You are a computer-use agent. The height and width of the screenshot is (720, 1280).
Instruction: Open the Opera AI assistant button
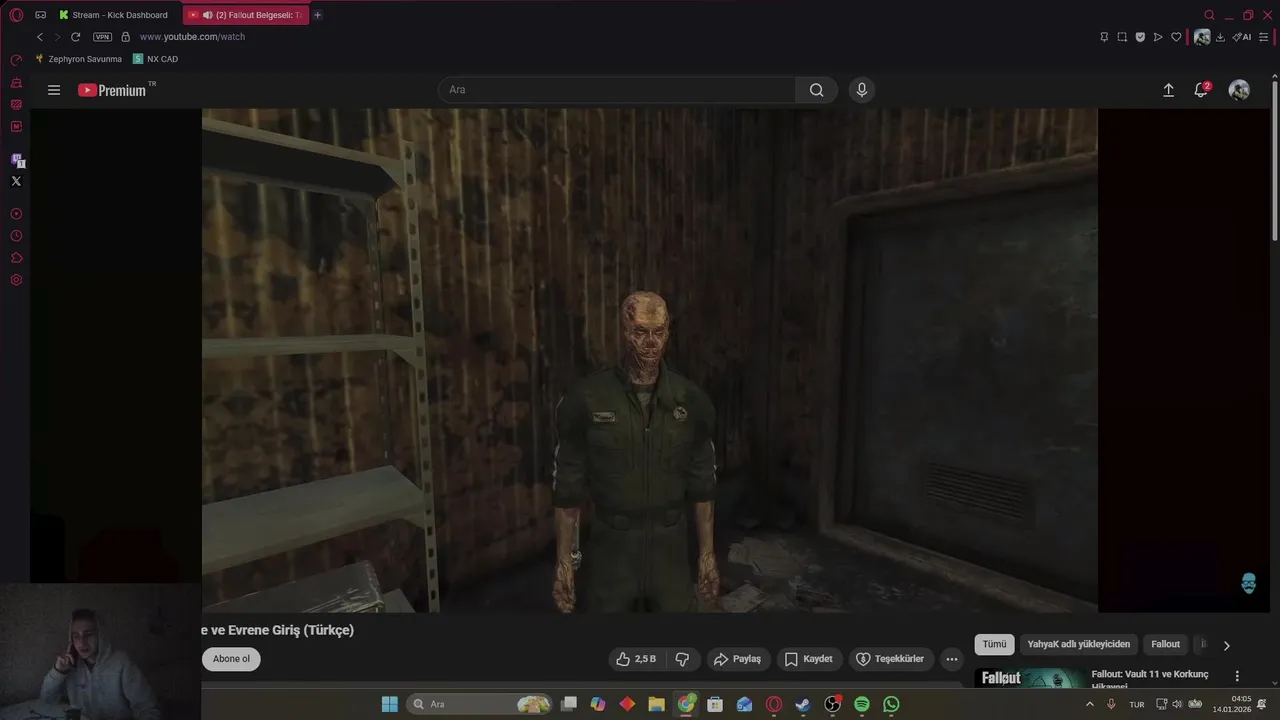tap(1242, 37)
